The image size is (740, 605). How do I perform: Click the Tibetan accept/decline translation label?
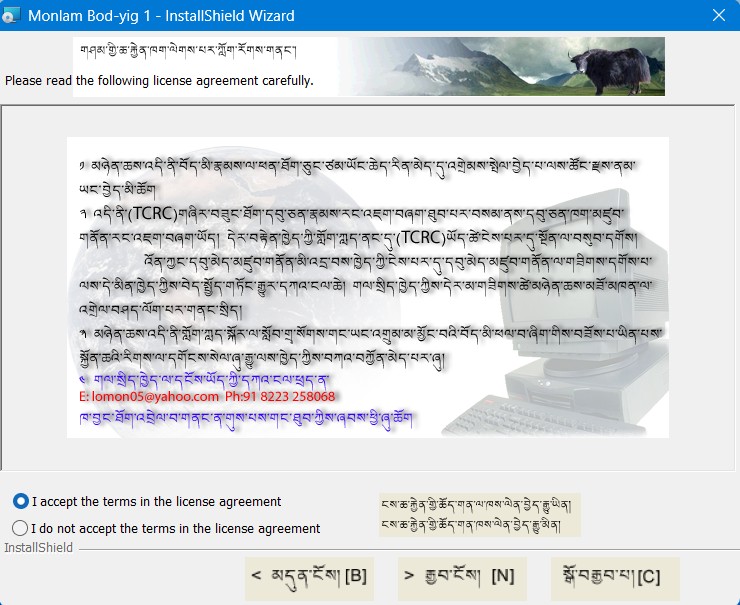(479, 515)
